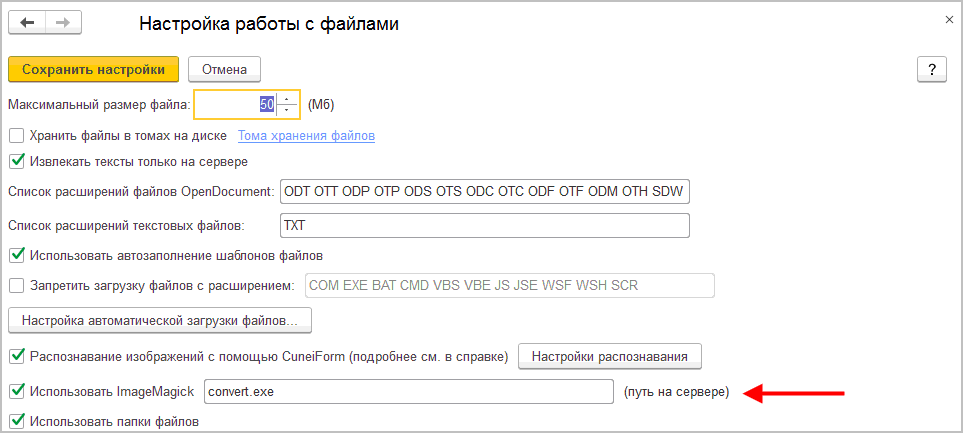Click the back navigation arrow
This screenshot has height=433, width=963.
27,24
